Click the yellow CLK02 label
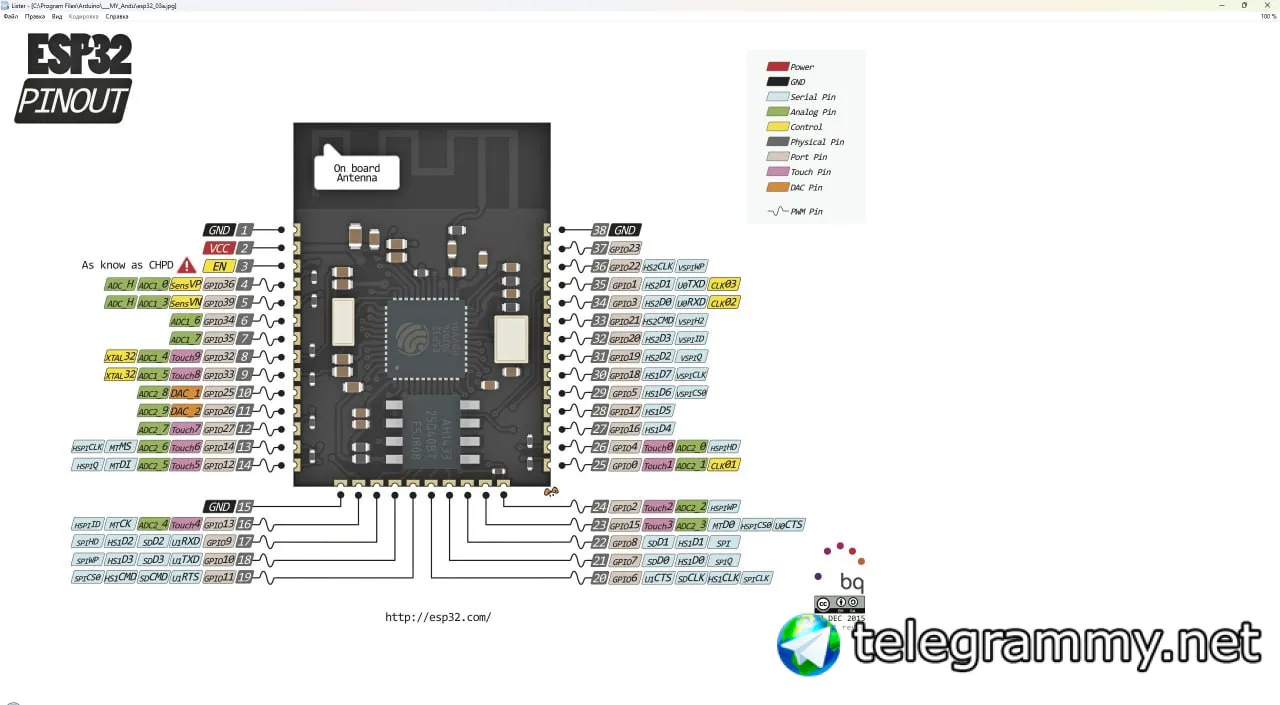Image resolution: width=1280 pixels, height=705 pixels. click(724, 302)
